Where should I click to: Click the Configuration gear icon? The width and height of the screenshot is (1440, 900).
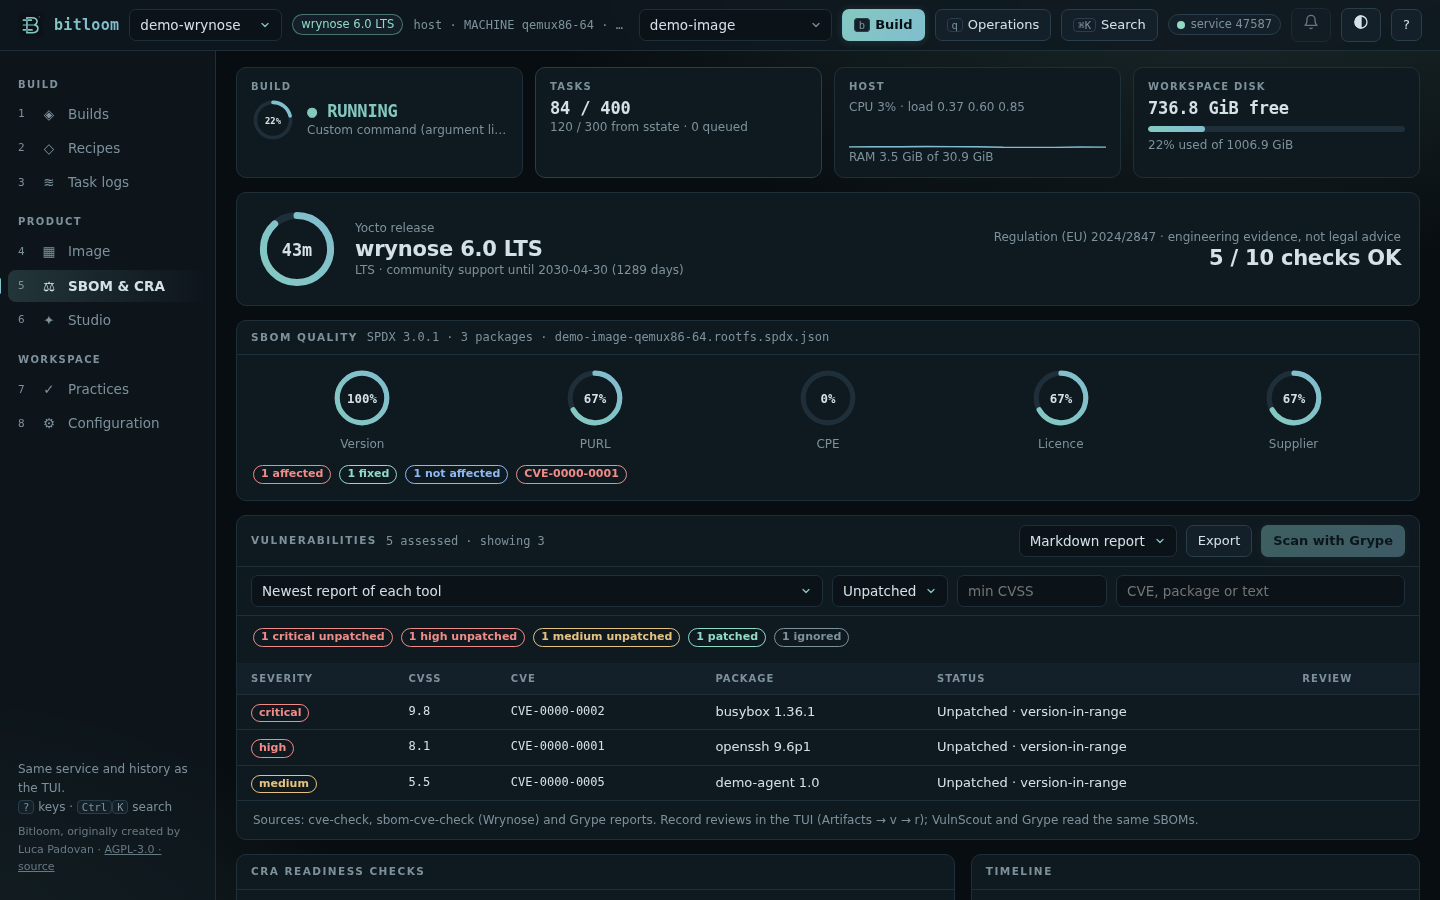tap(49, 424)
